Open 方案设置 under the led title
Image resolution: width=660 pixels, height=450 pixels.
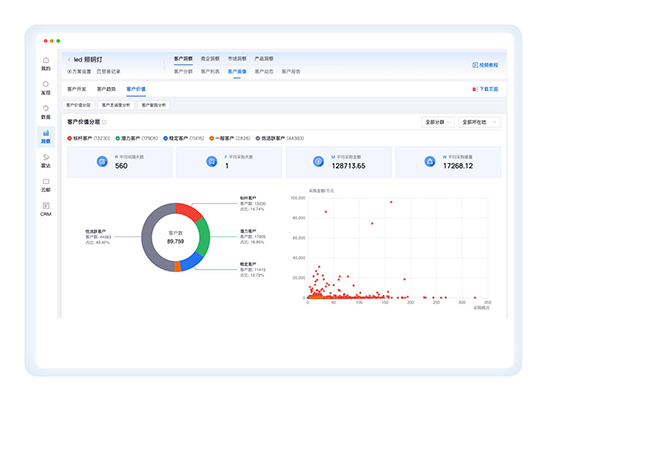(x=79, y=72)
